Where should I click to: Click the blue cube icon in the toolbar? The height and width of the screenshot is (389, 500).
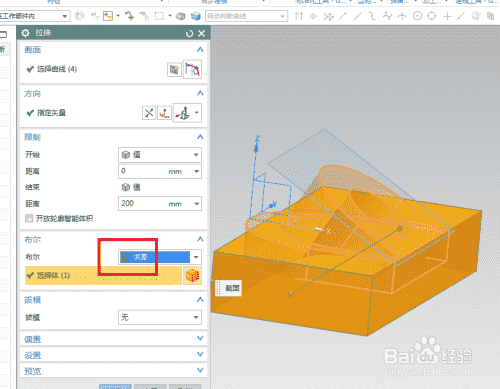pyautogui.click(x=196, y=16)
